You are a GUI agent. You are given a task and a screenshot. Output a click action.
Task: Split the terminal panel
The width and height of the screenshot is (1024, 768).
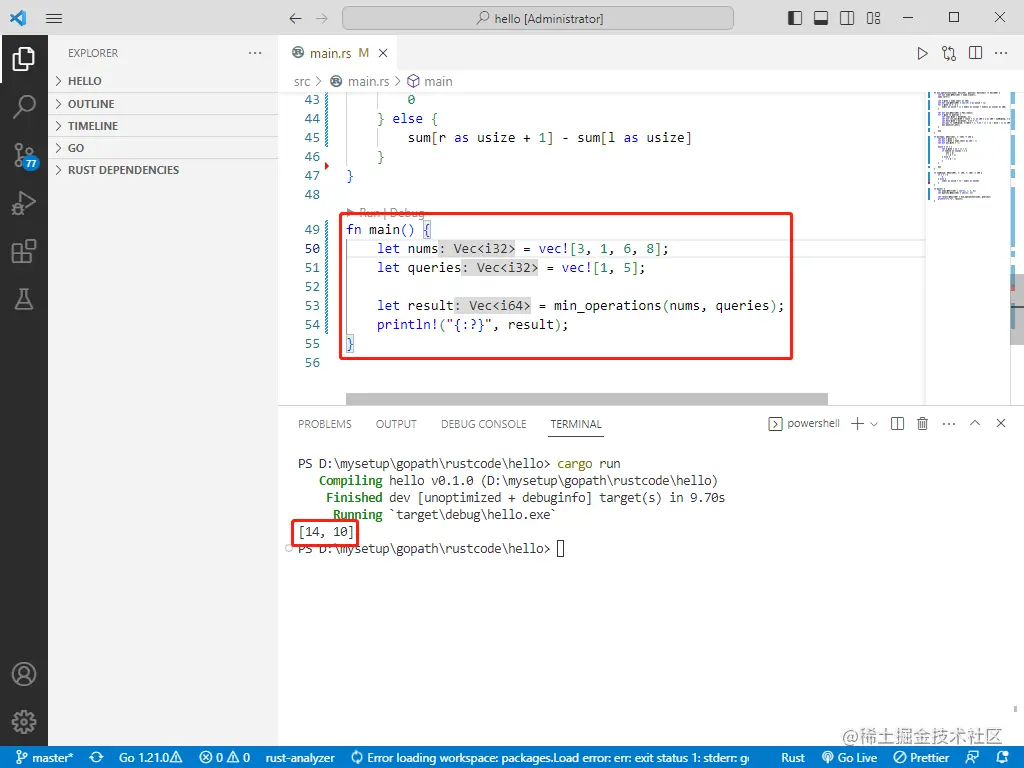click(x=897, y=424)
